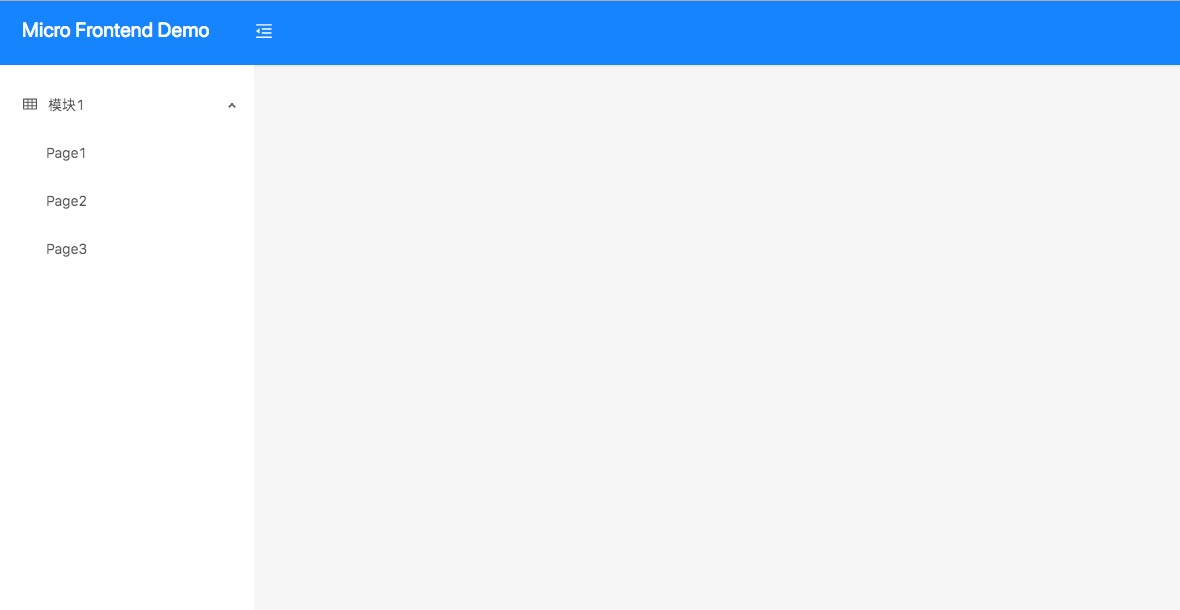The width and height of the screenshot is (1180, 610).
Task: Collapse the sidebar with the menu-fold icon
Action: pos(264,31)
